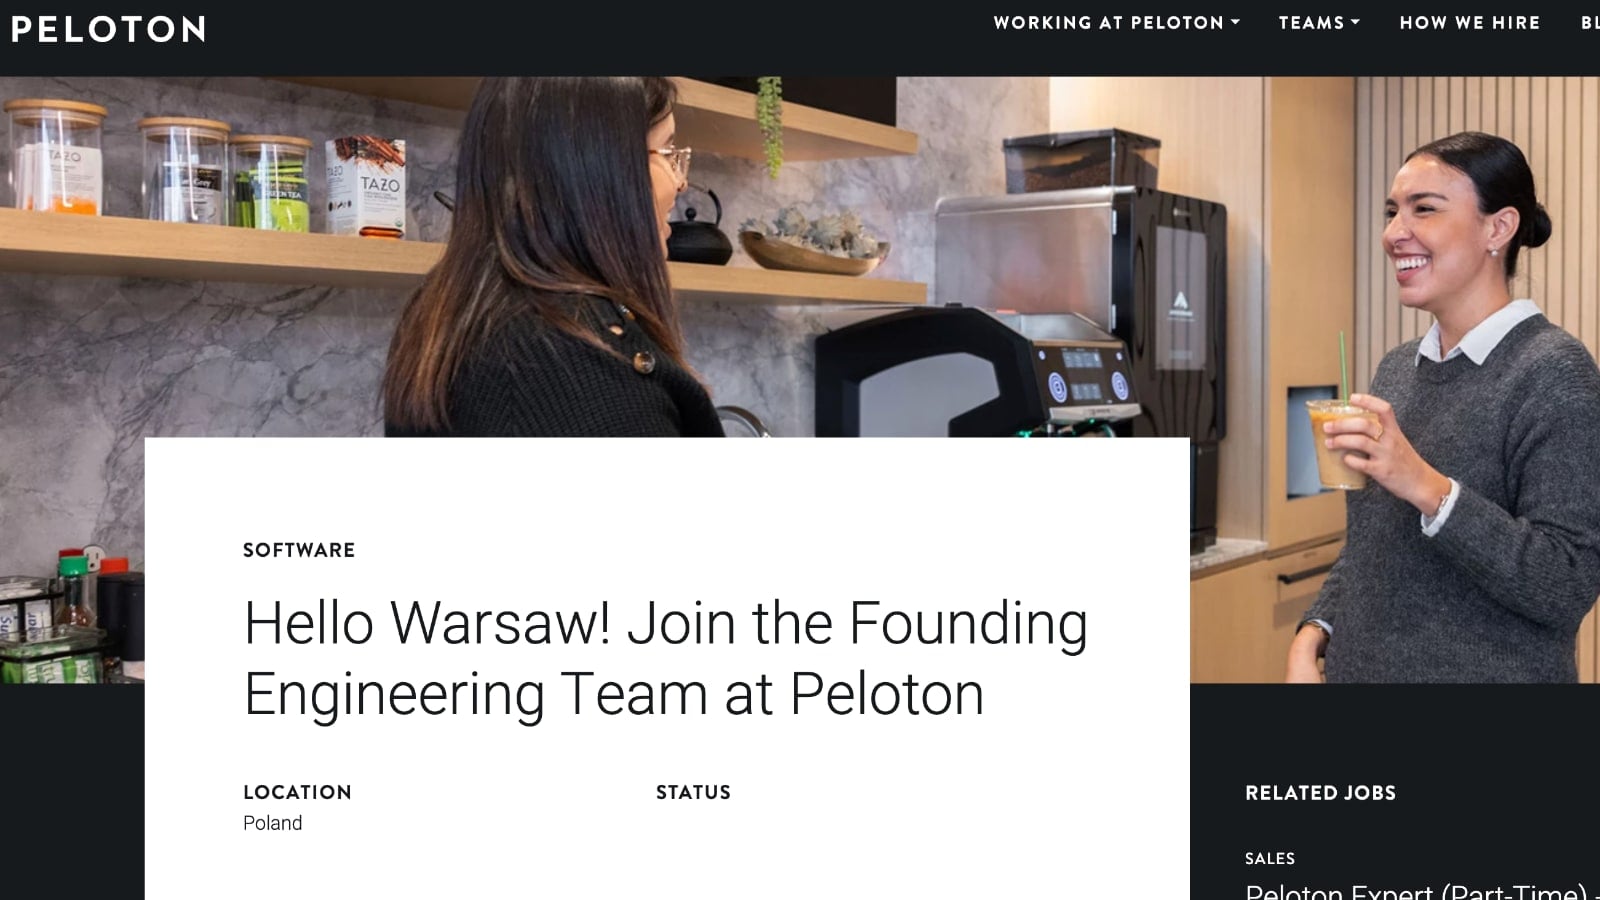1600x900 pixels.
Task: Go to How We Hire page
Action: coord(1469,22)
